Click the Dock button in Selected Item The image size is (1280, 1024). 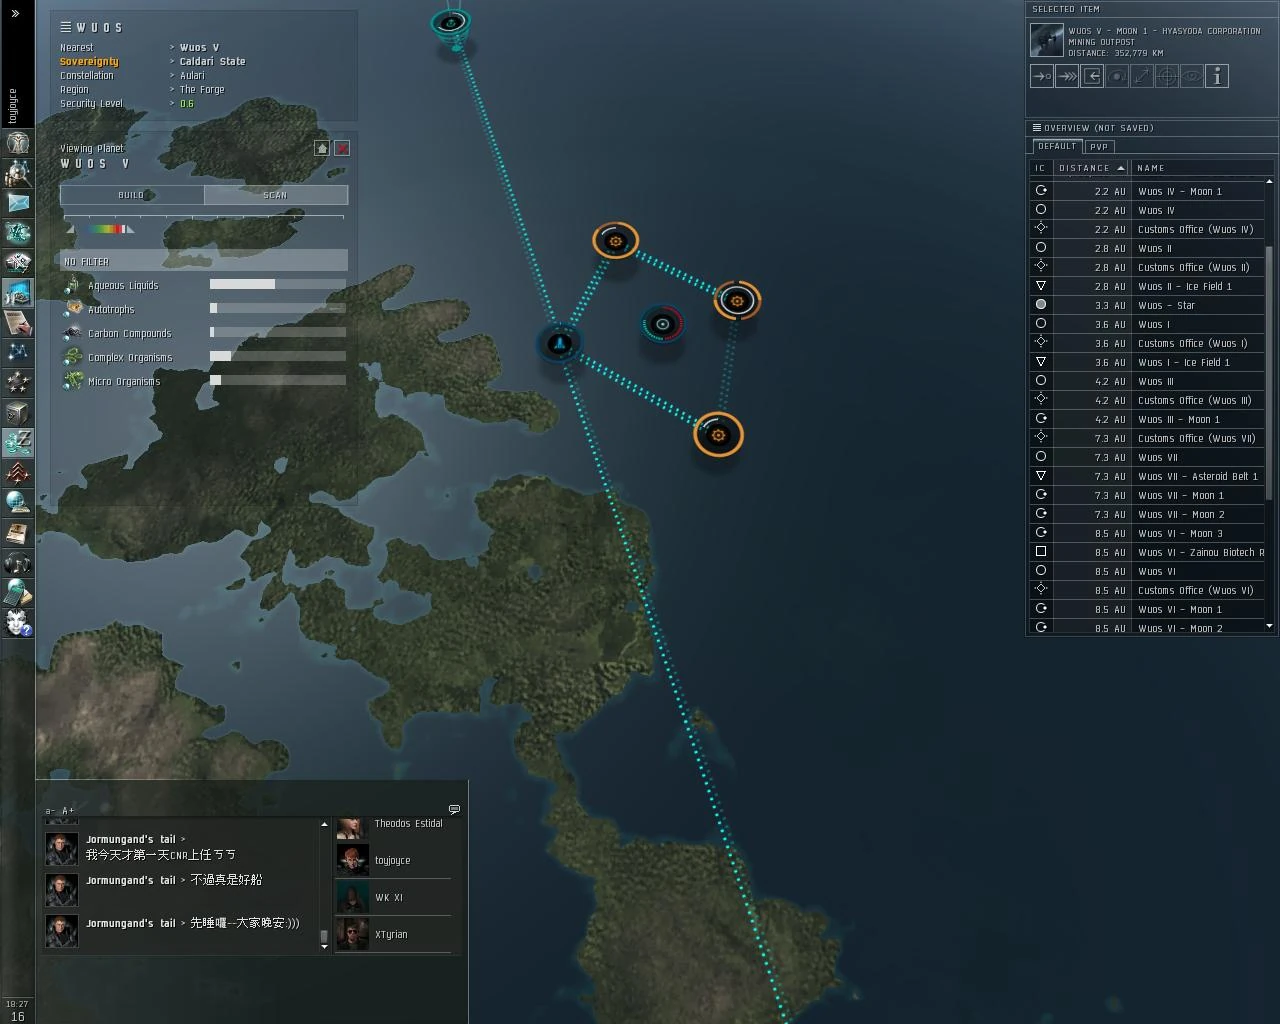click(1092, 76)
